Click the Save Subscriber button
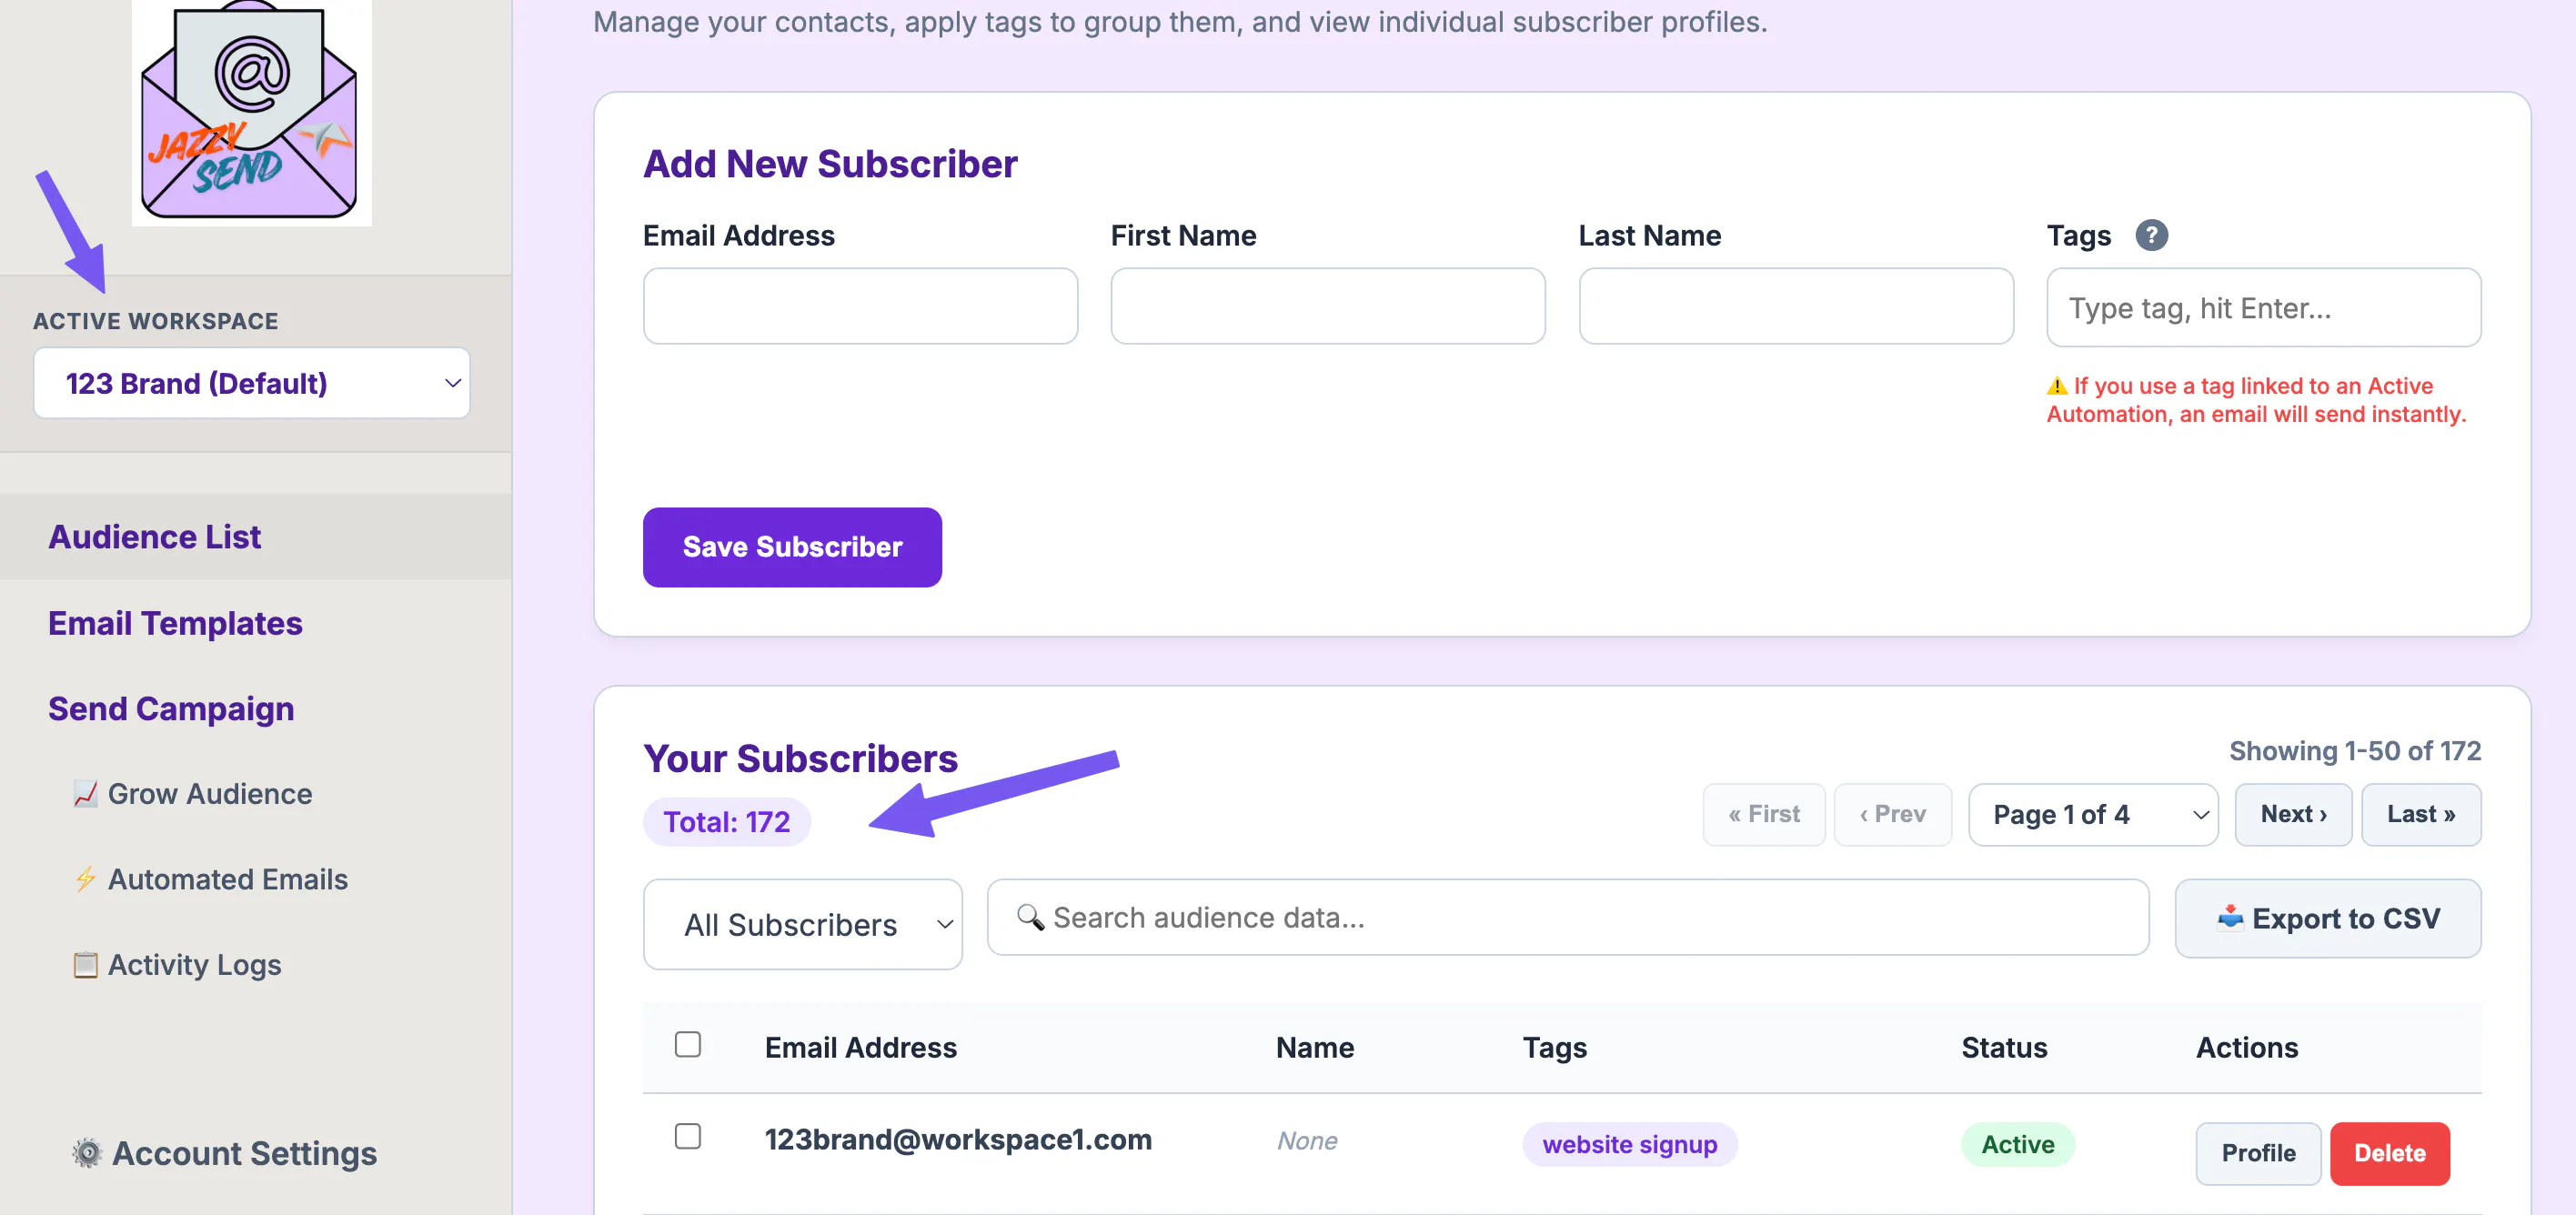 (x=792, y=546)
